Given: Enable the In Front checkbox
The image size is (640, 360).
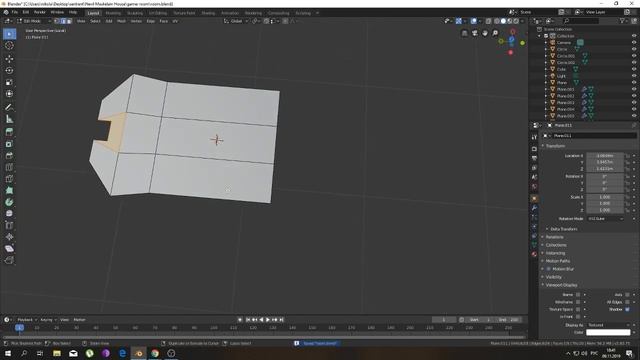Looking at the screenshot, I should tap(578, 316).
